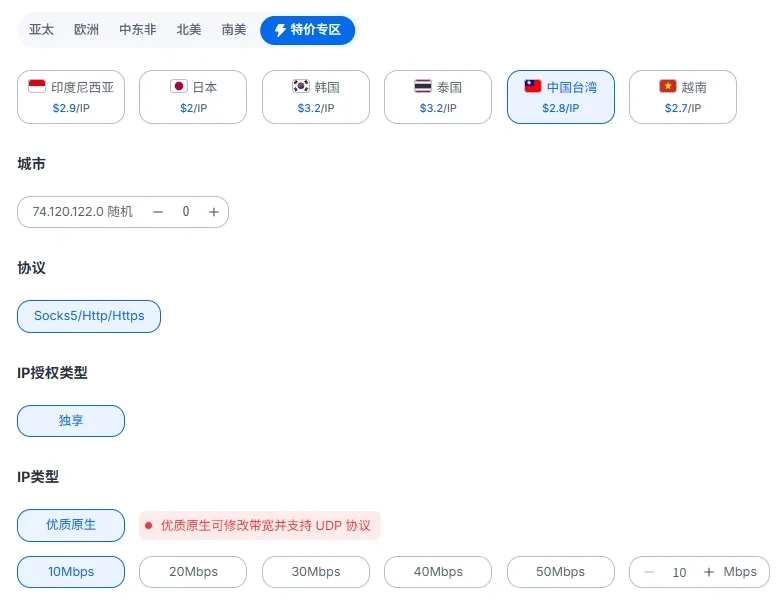Select the 中国台湾 $2.8/IP card
Screen dimensions: 782x607
pos(561,97)
